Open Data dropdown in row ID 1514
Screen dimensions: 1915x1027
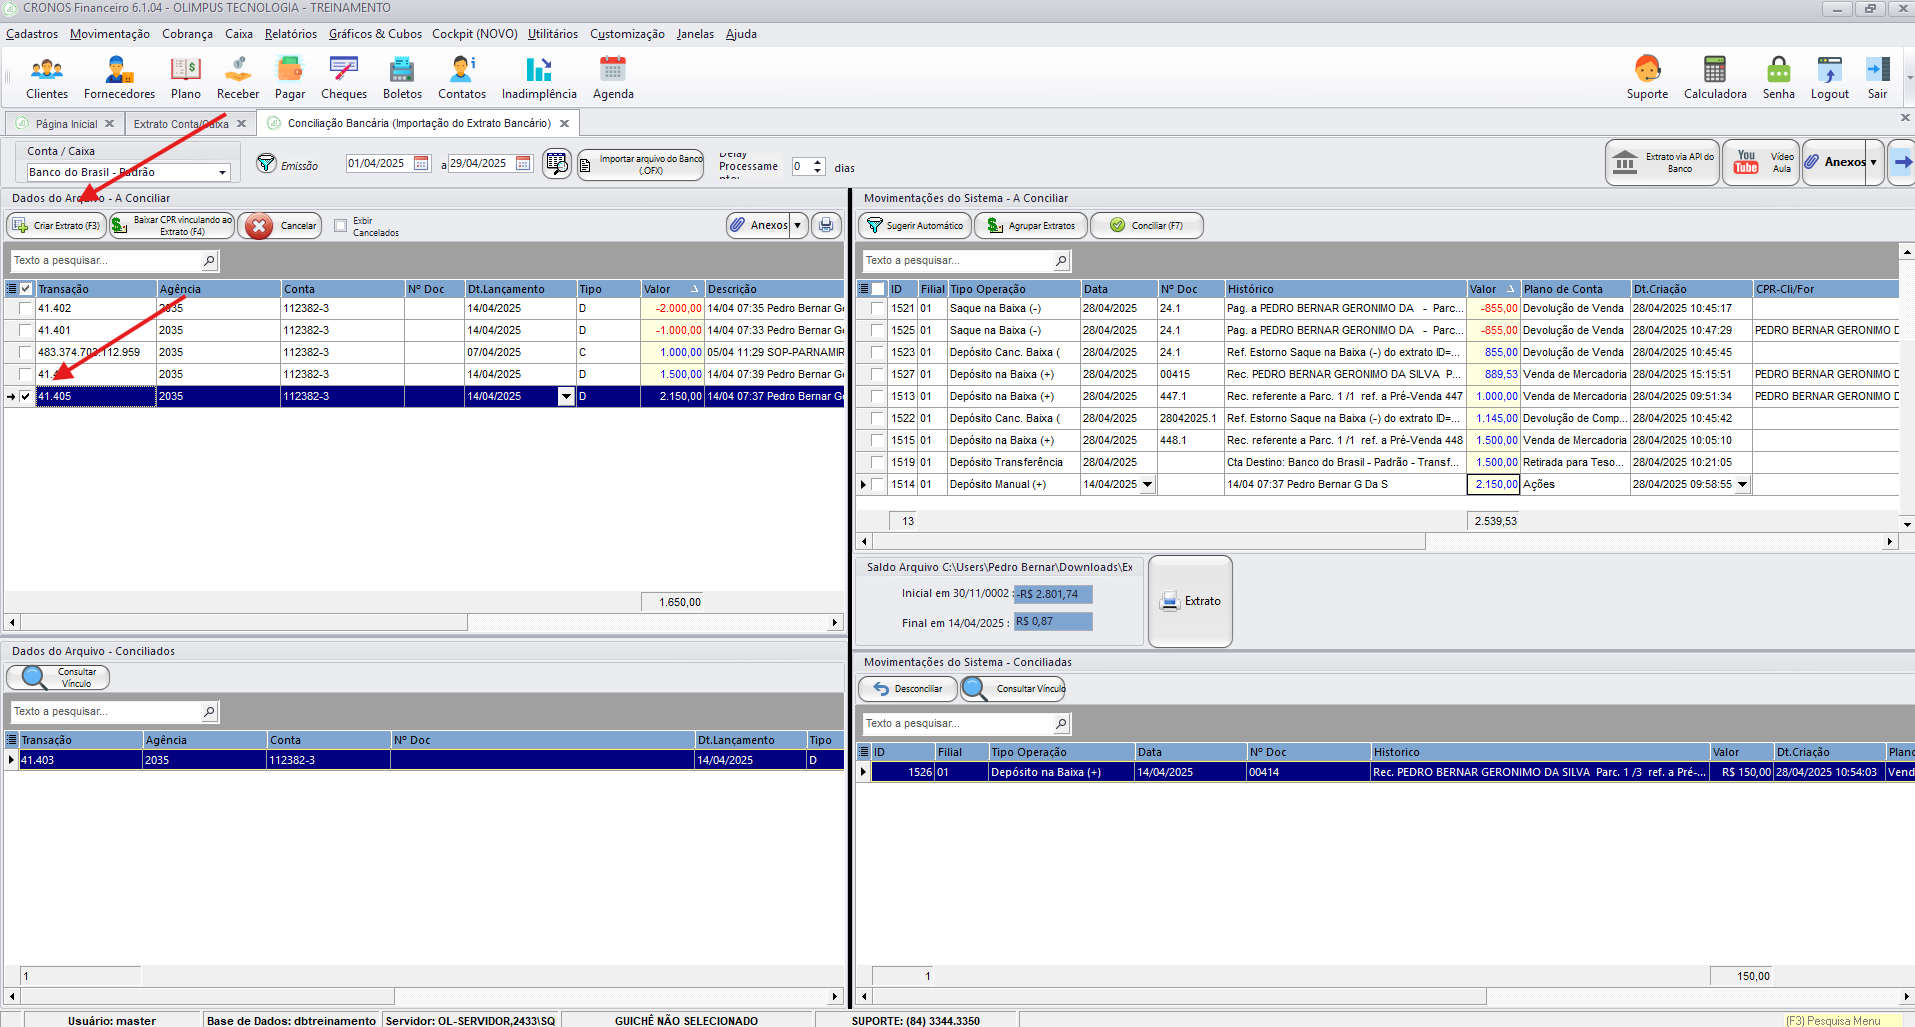1147,484
